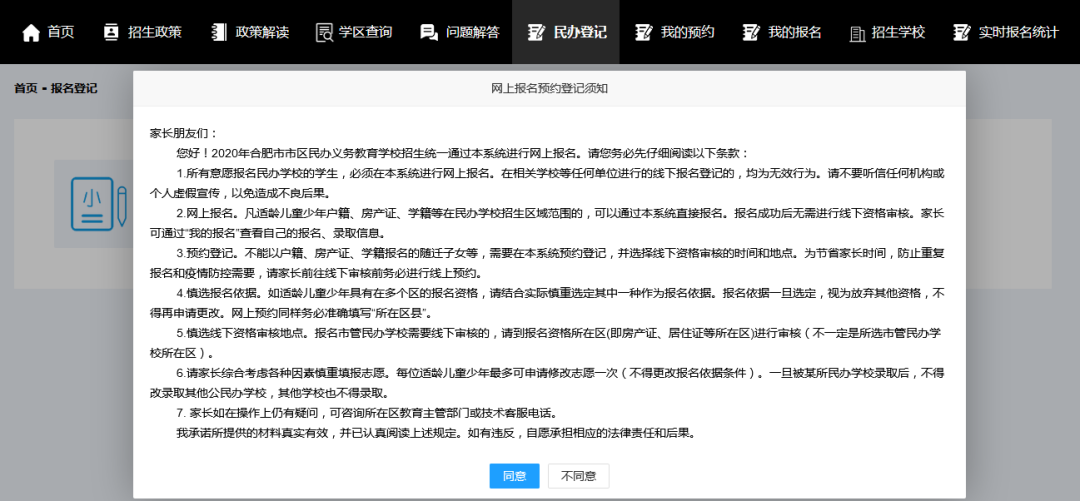
Task: Click the chat-bubble icon beside 问题解答
Action: (429, 32)
